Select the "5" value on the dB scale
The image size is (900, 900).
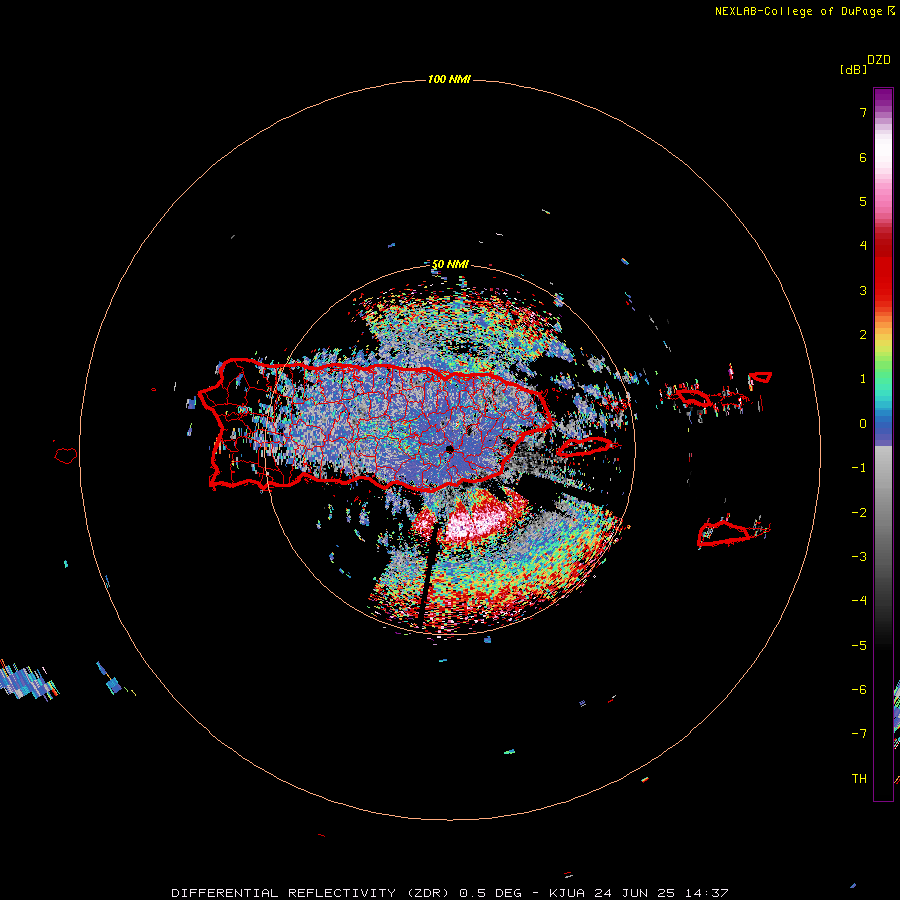(863, 201)
